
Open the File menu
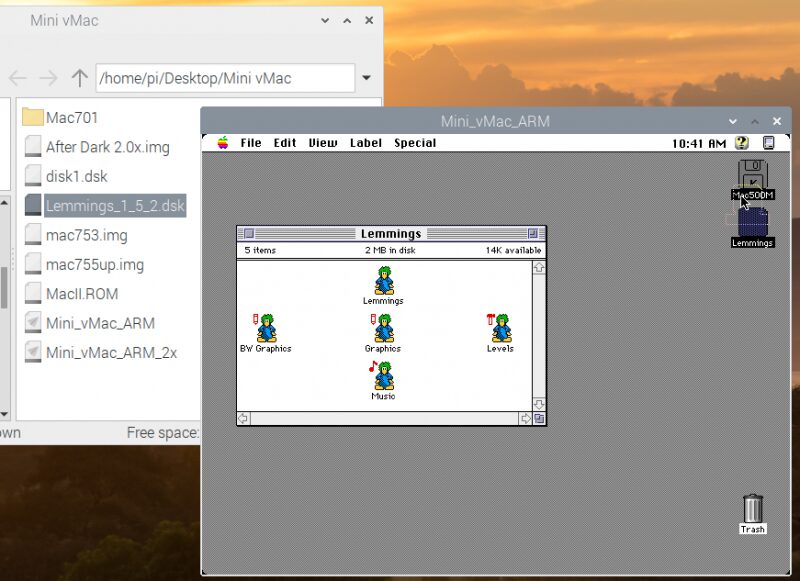(x=251, y=143)
